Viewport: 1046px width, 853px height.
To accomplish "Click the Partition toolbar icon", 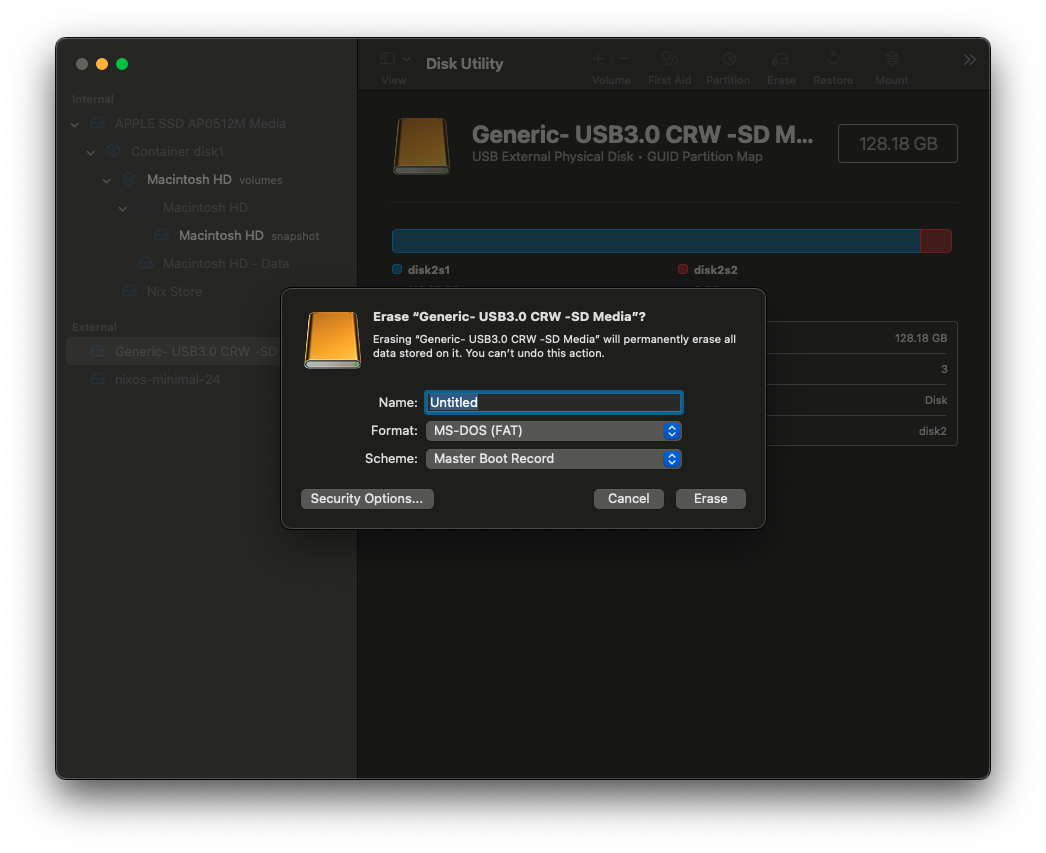I will click(x=729, y=59).
